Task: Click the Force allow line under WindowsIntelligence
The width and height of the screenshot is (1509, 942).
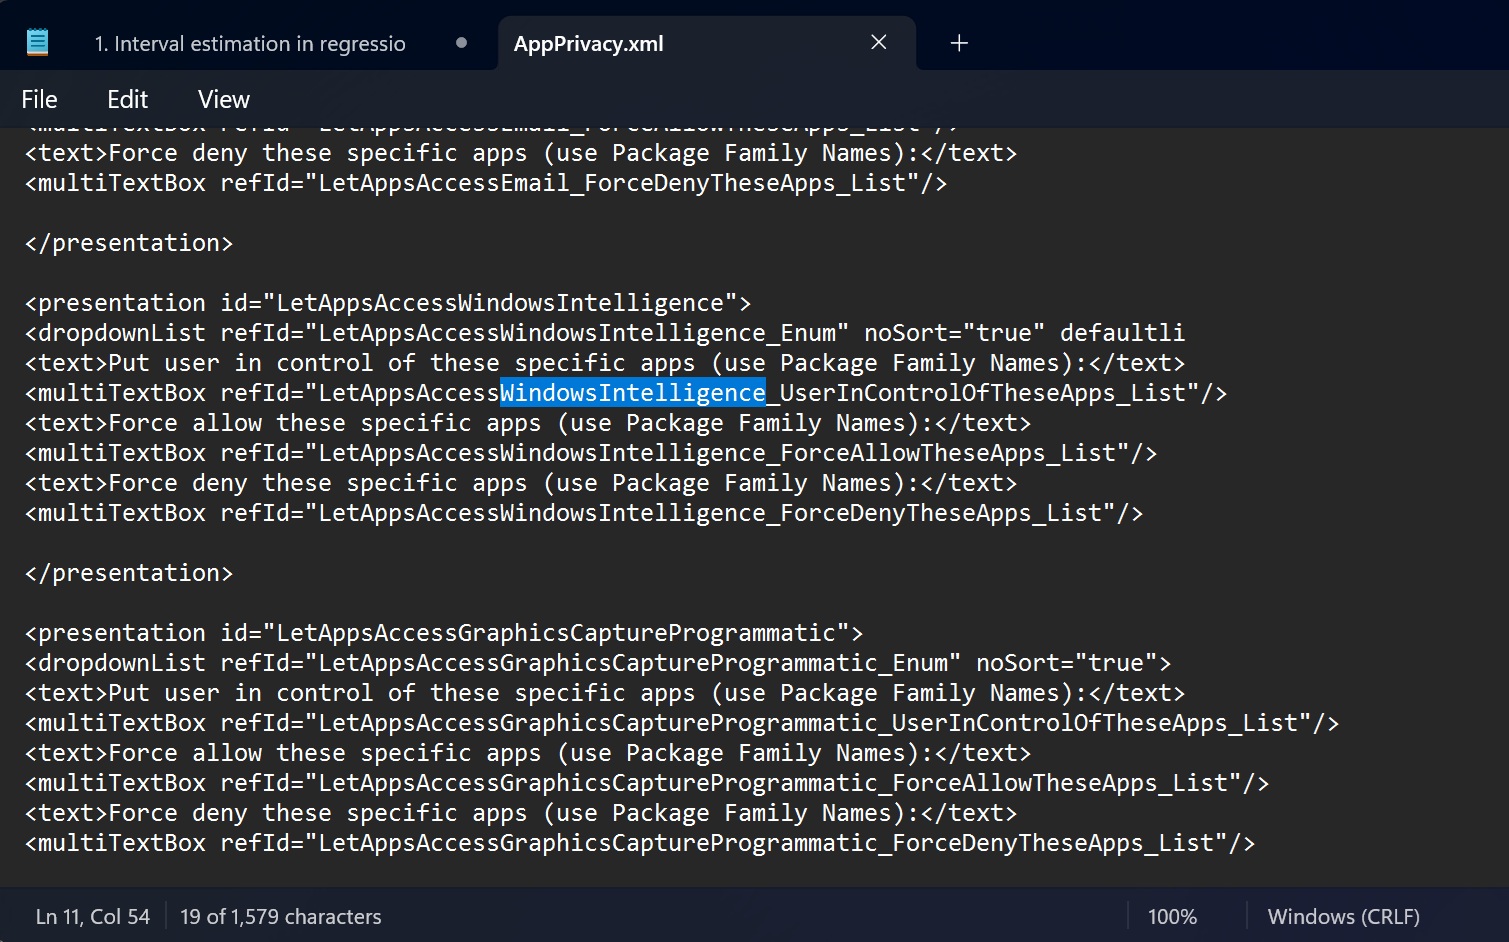Action: [x=528, y=423]
